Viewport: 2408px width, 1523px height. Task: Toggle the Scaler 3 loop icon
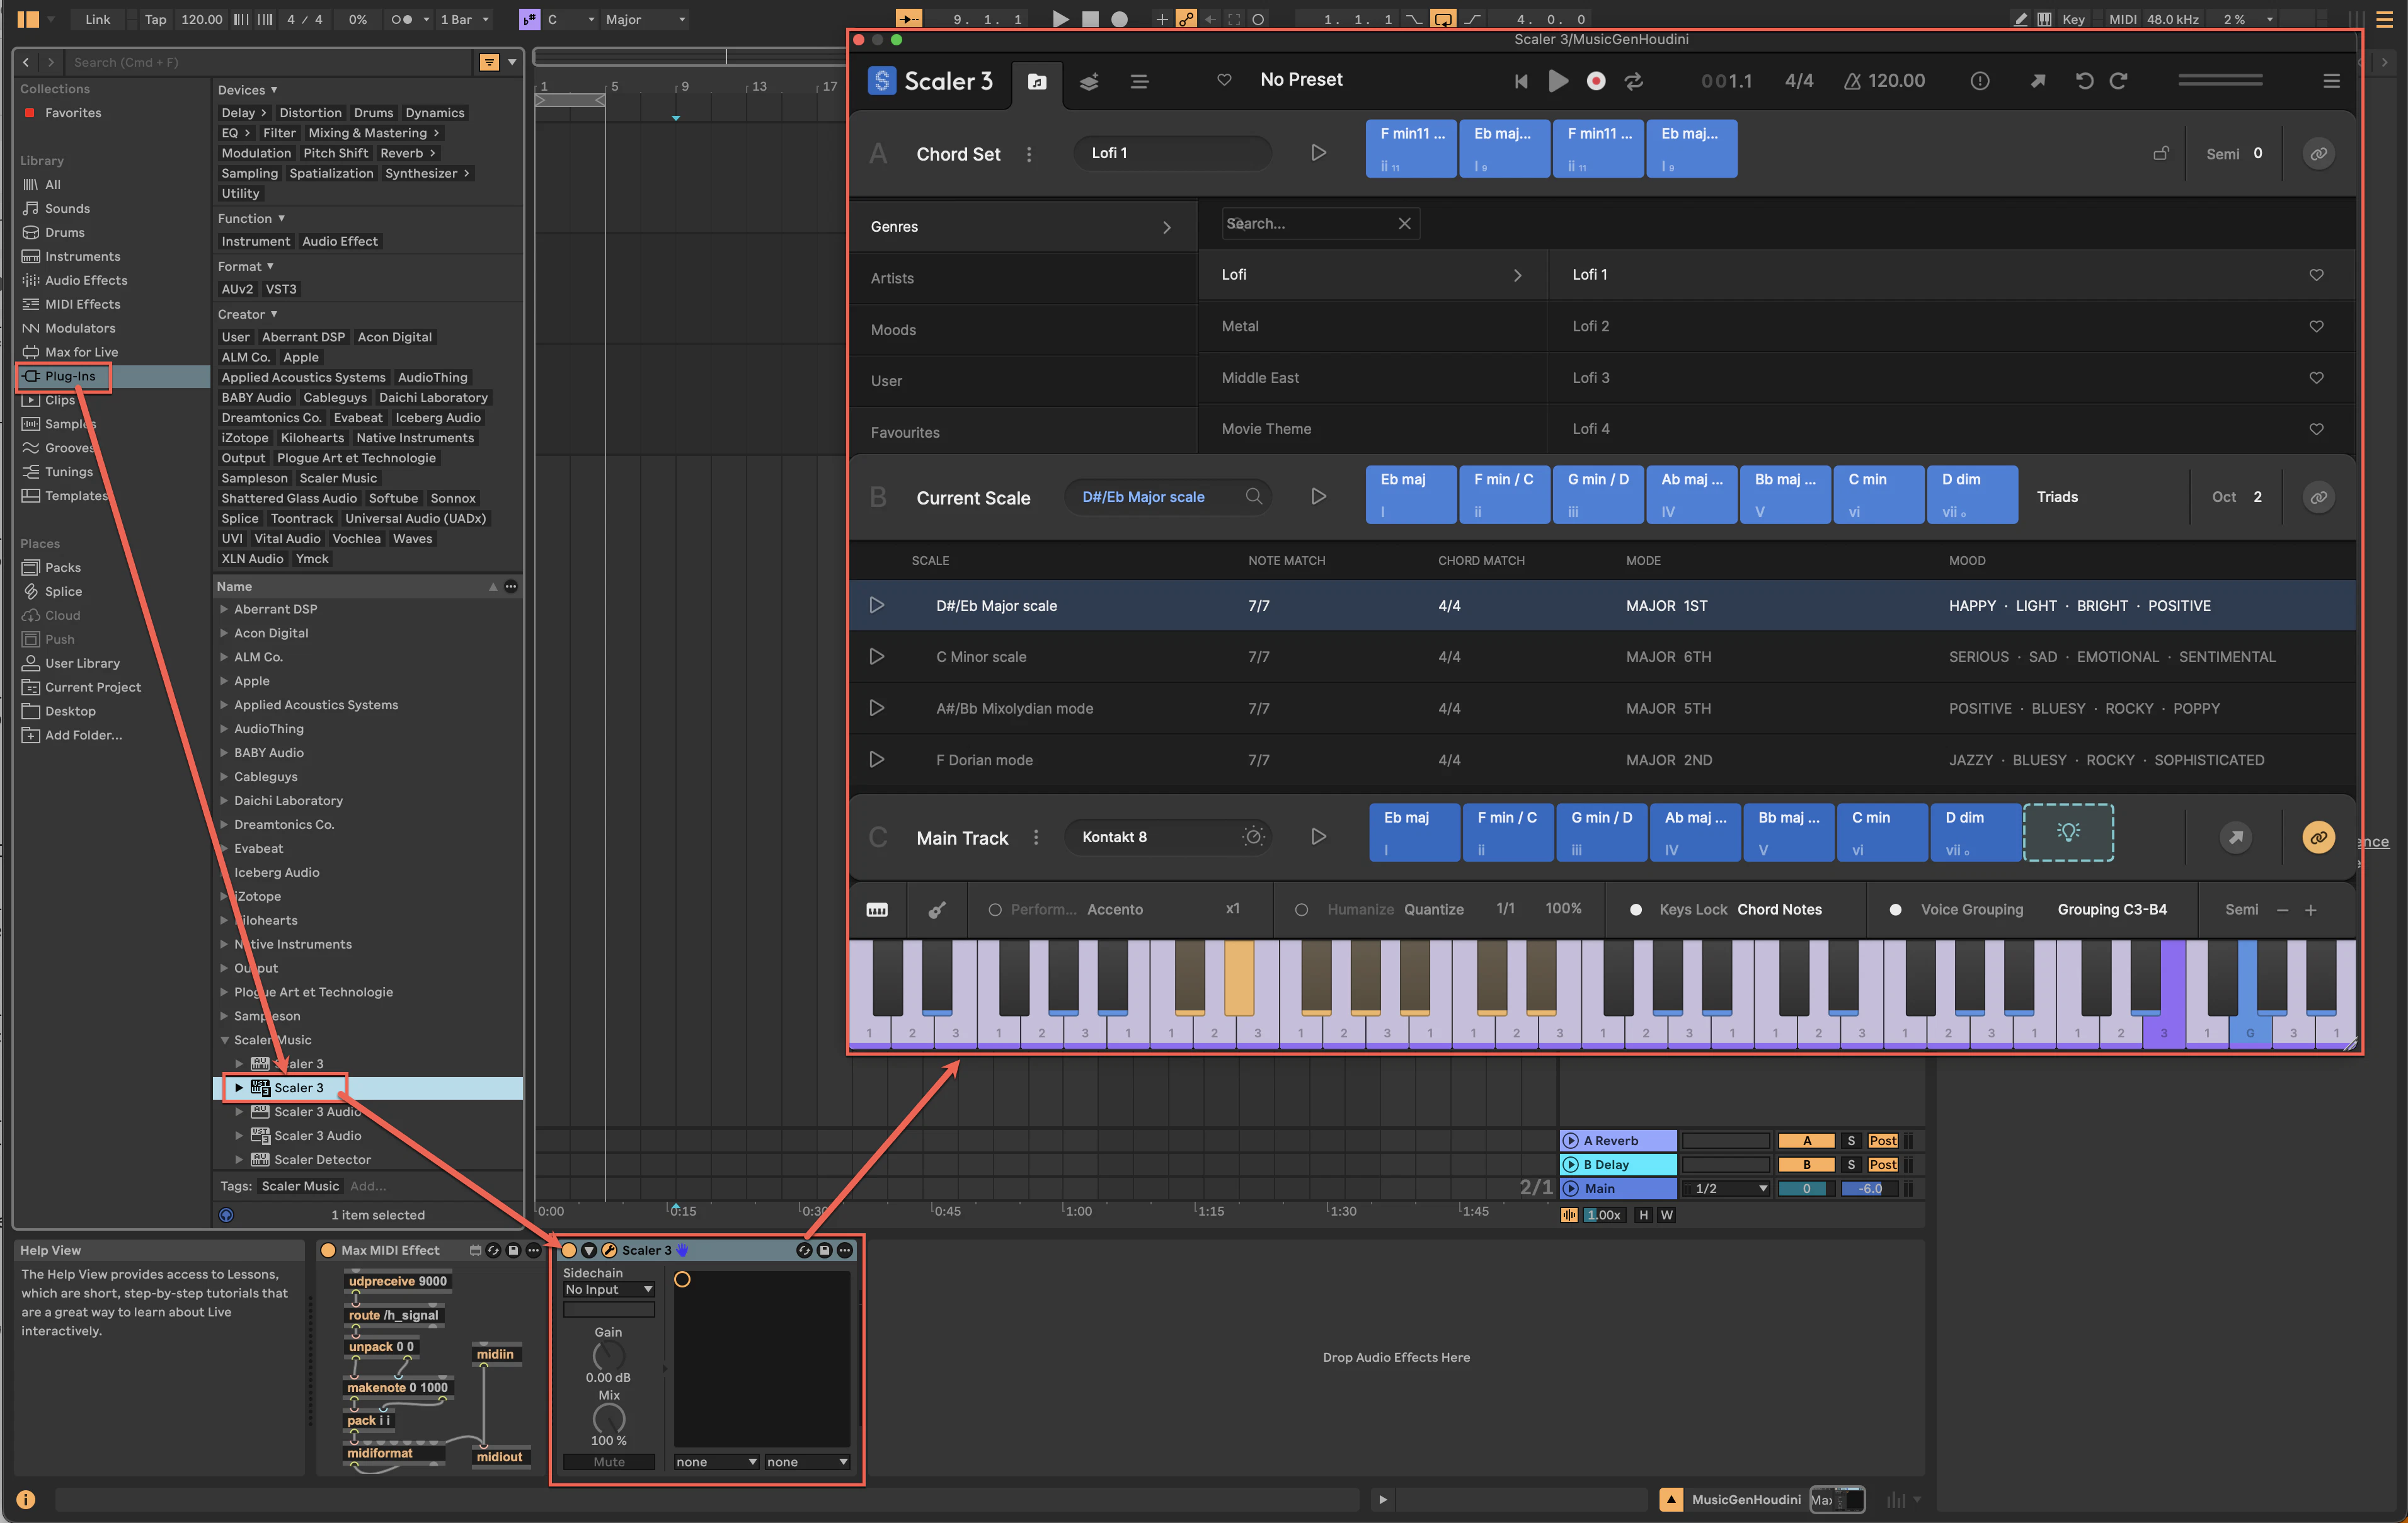click(x=1634, y=81)
